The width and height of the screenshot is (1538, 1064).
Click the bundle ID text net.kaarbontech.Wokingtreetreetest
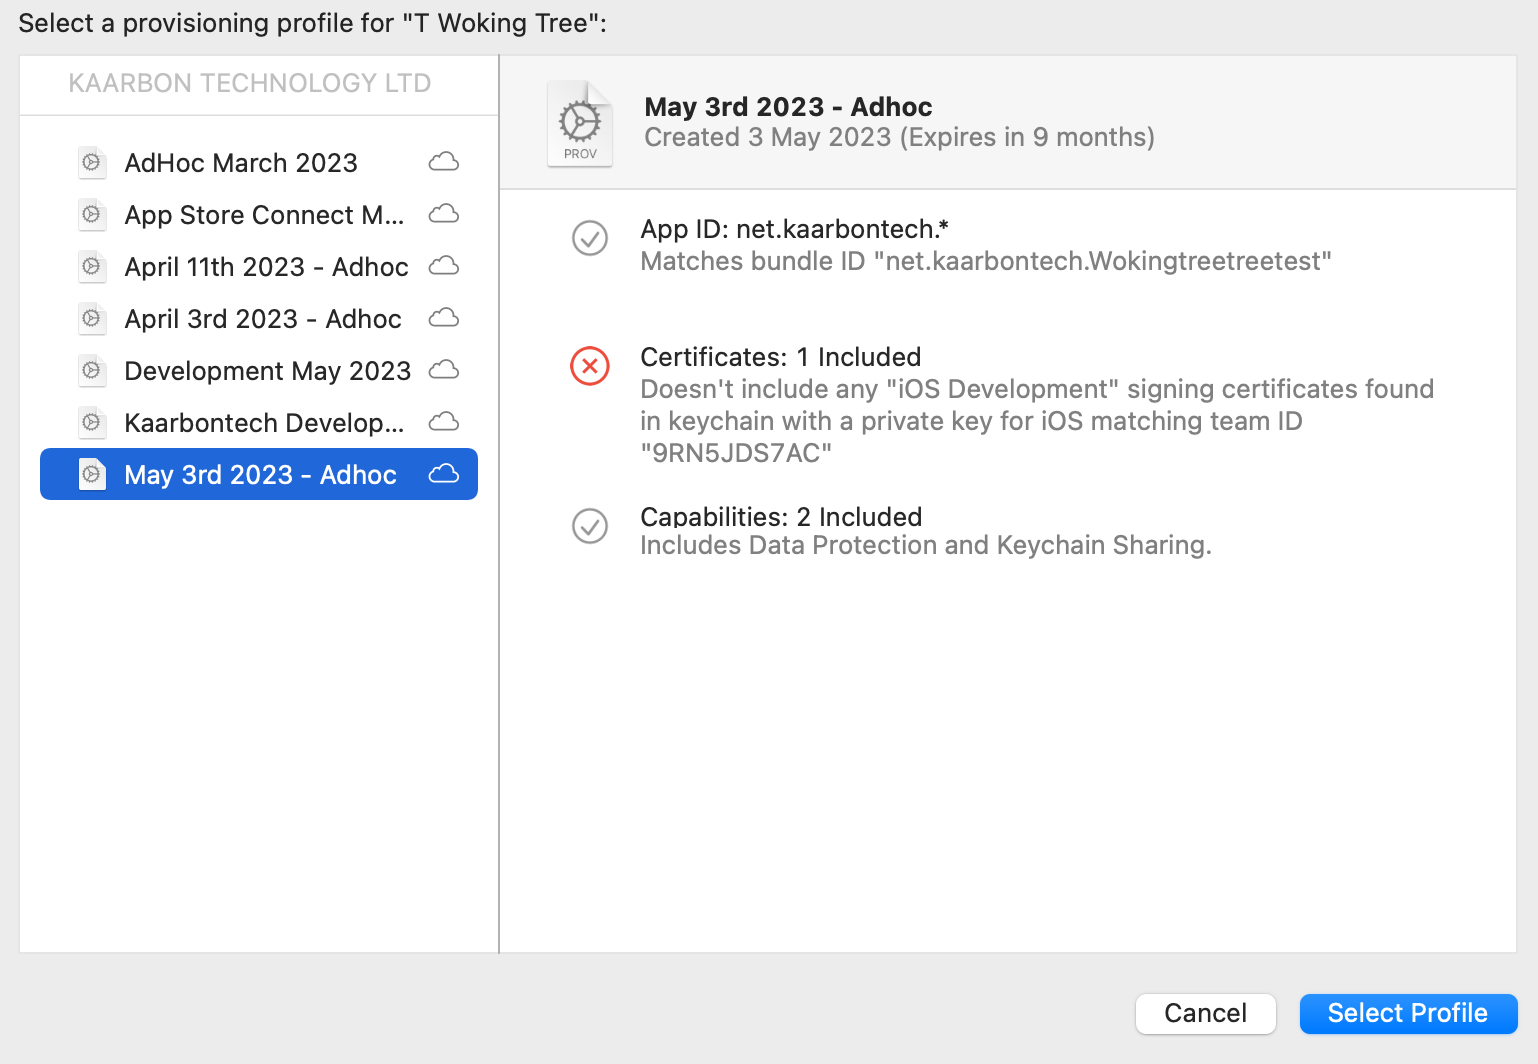[x=986, y=261]
